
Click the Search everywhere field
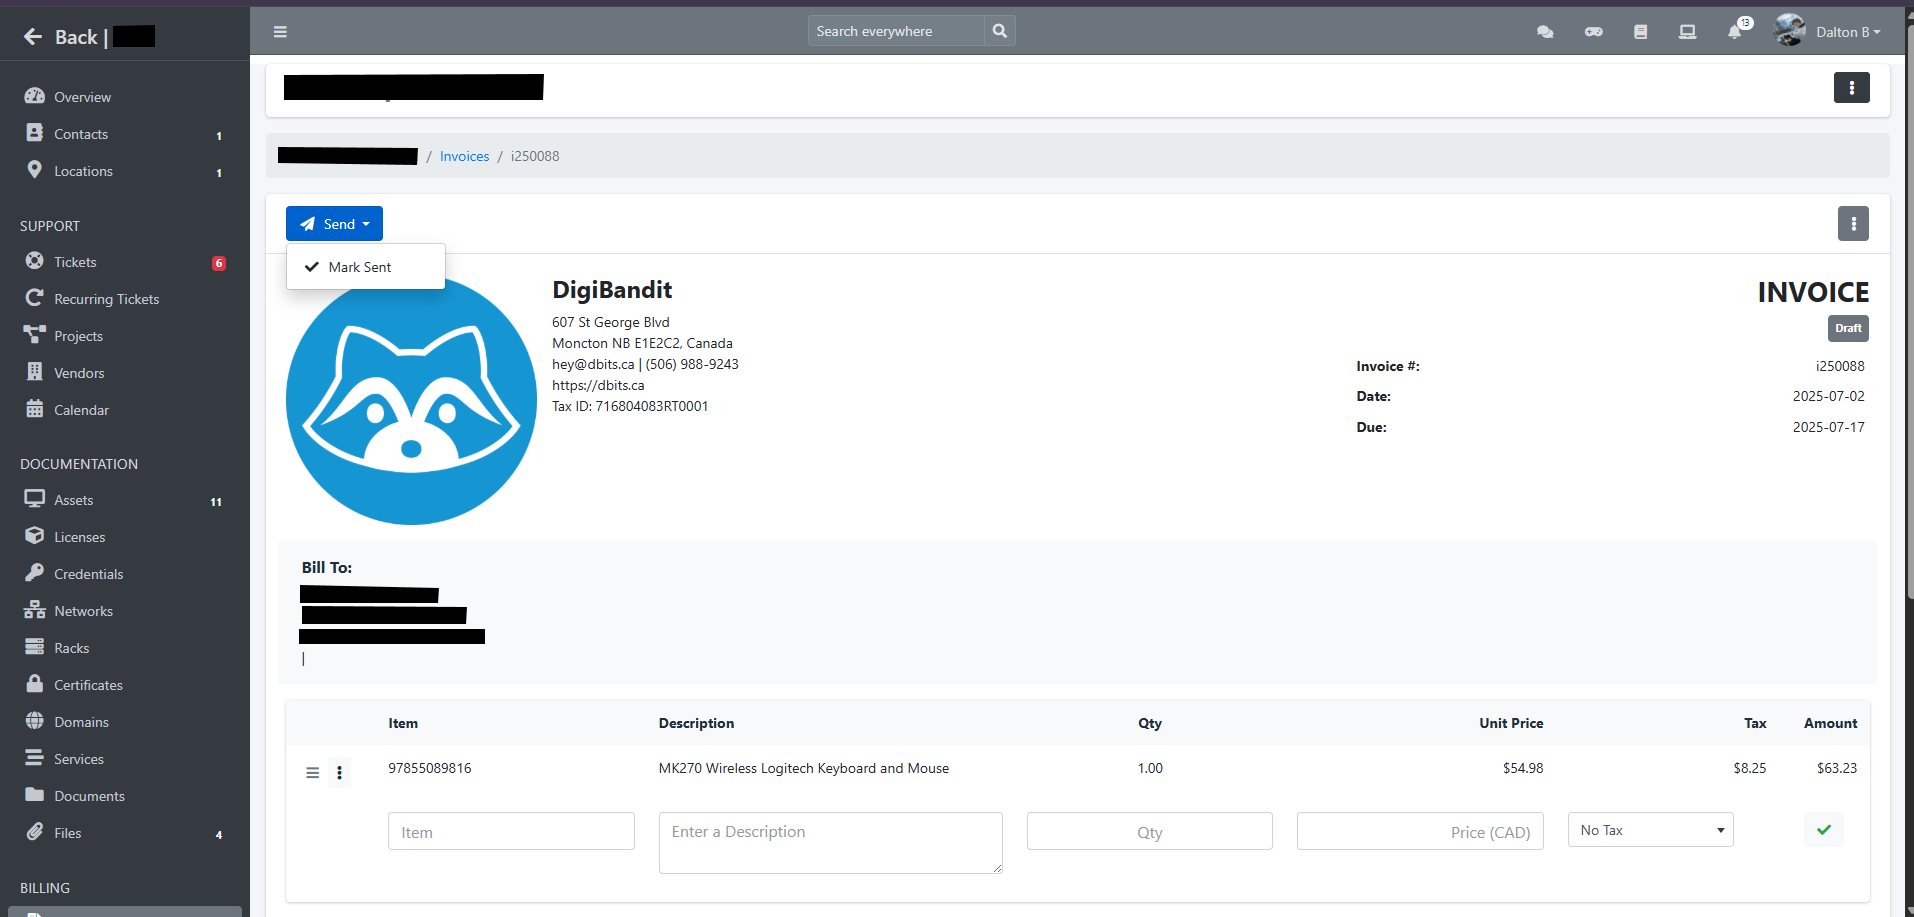(896, 31)
